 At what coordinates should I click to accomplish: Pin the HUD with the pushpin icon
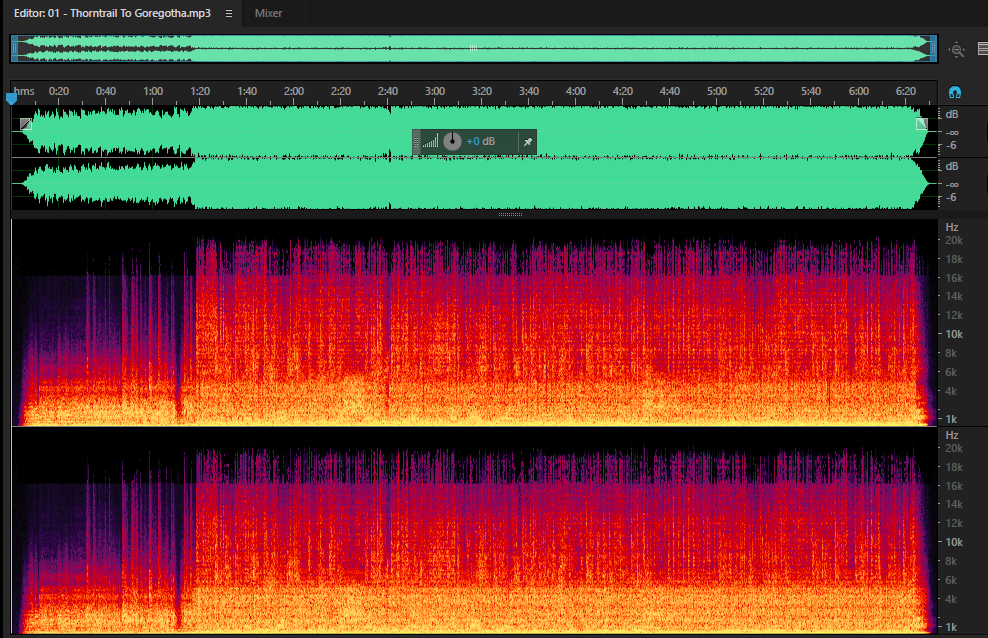click(x=528, y=142)
